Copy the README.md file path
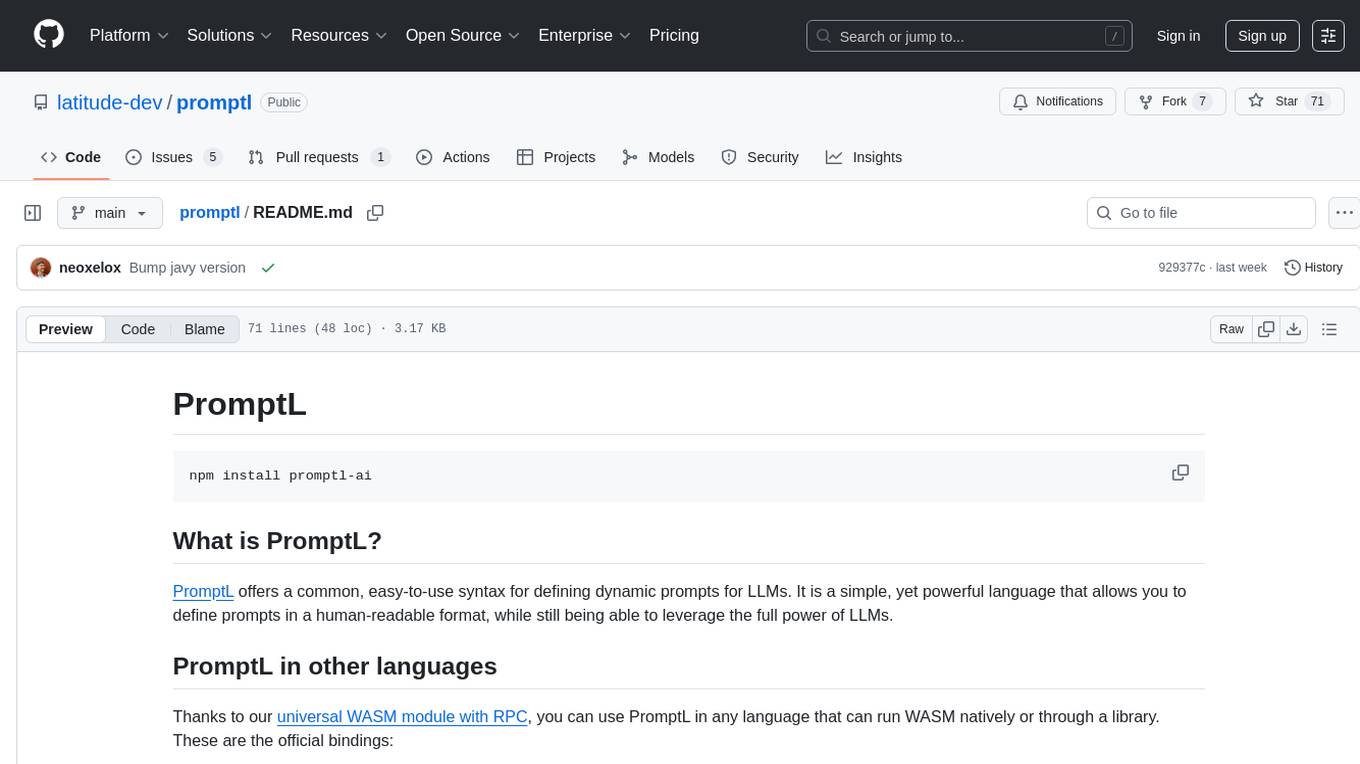 [375, 212]
